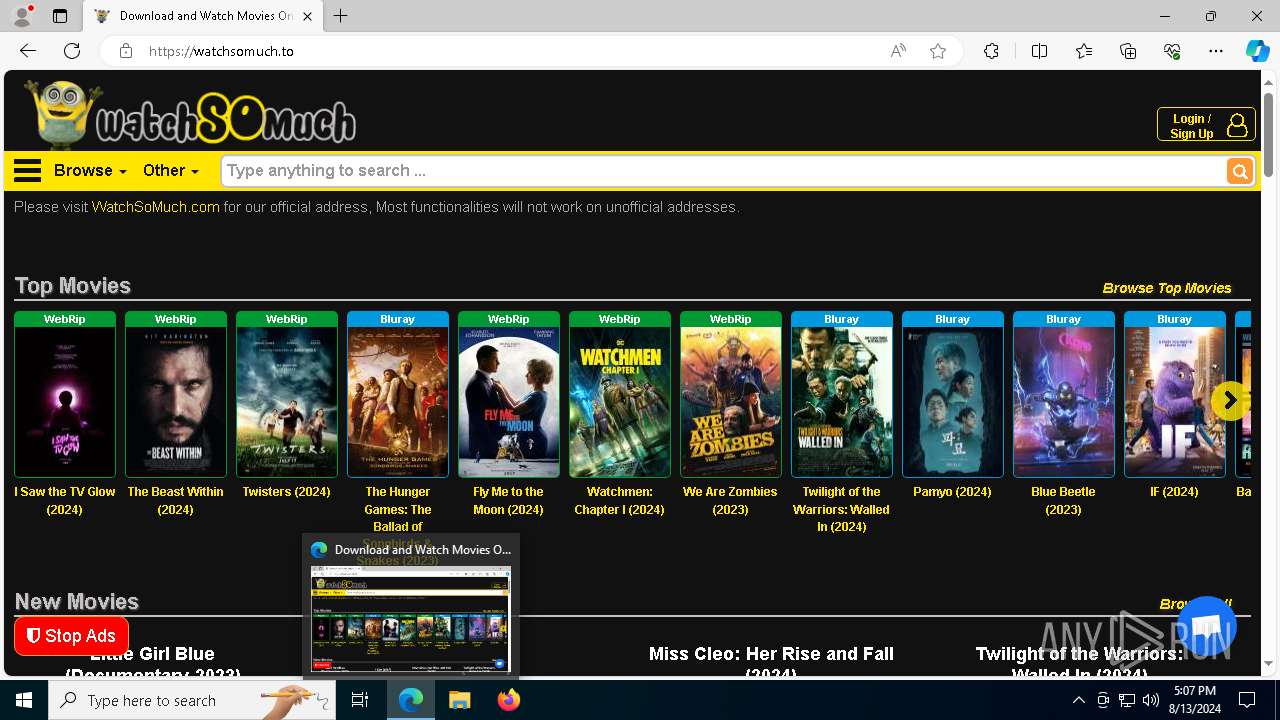
Task: Open Miss Cleo: Her Rise and Fall
Action: pyautogui.click(x=771, y=662)
